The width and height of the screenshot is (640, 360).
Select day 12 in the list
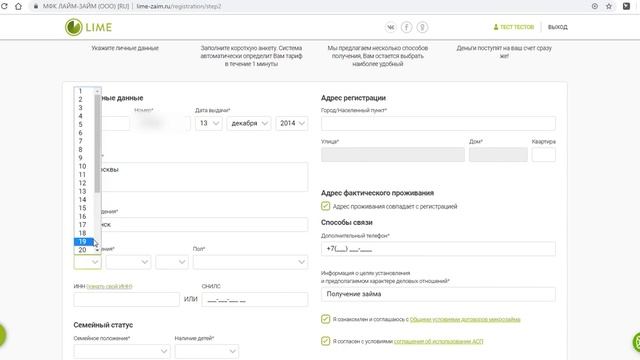84,183
